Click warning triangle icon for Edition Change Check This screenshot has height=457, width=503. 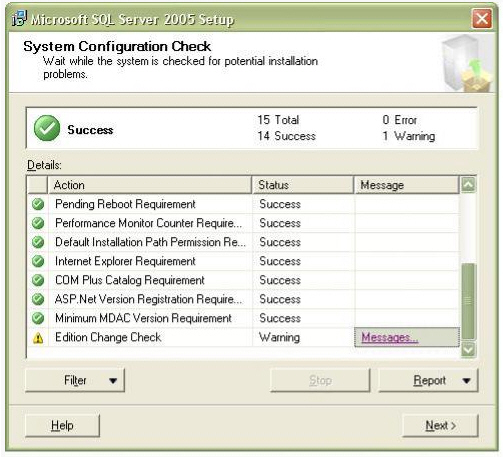point(38,338)
